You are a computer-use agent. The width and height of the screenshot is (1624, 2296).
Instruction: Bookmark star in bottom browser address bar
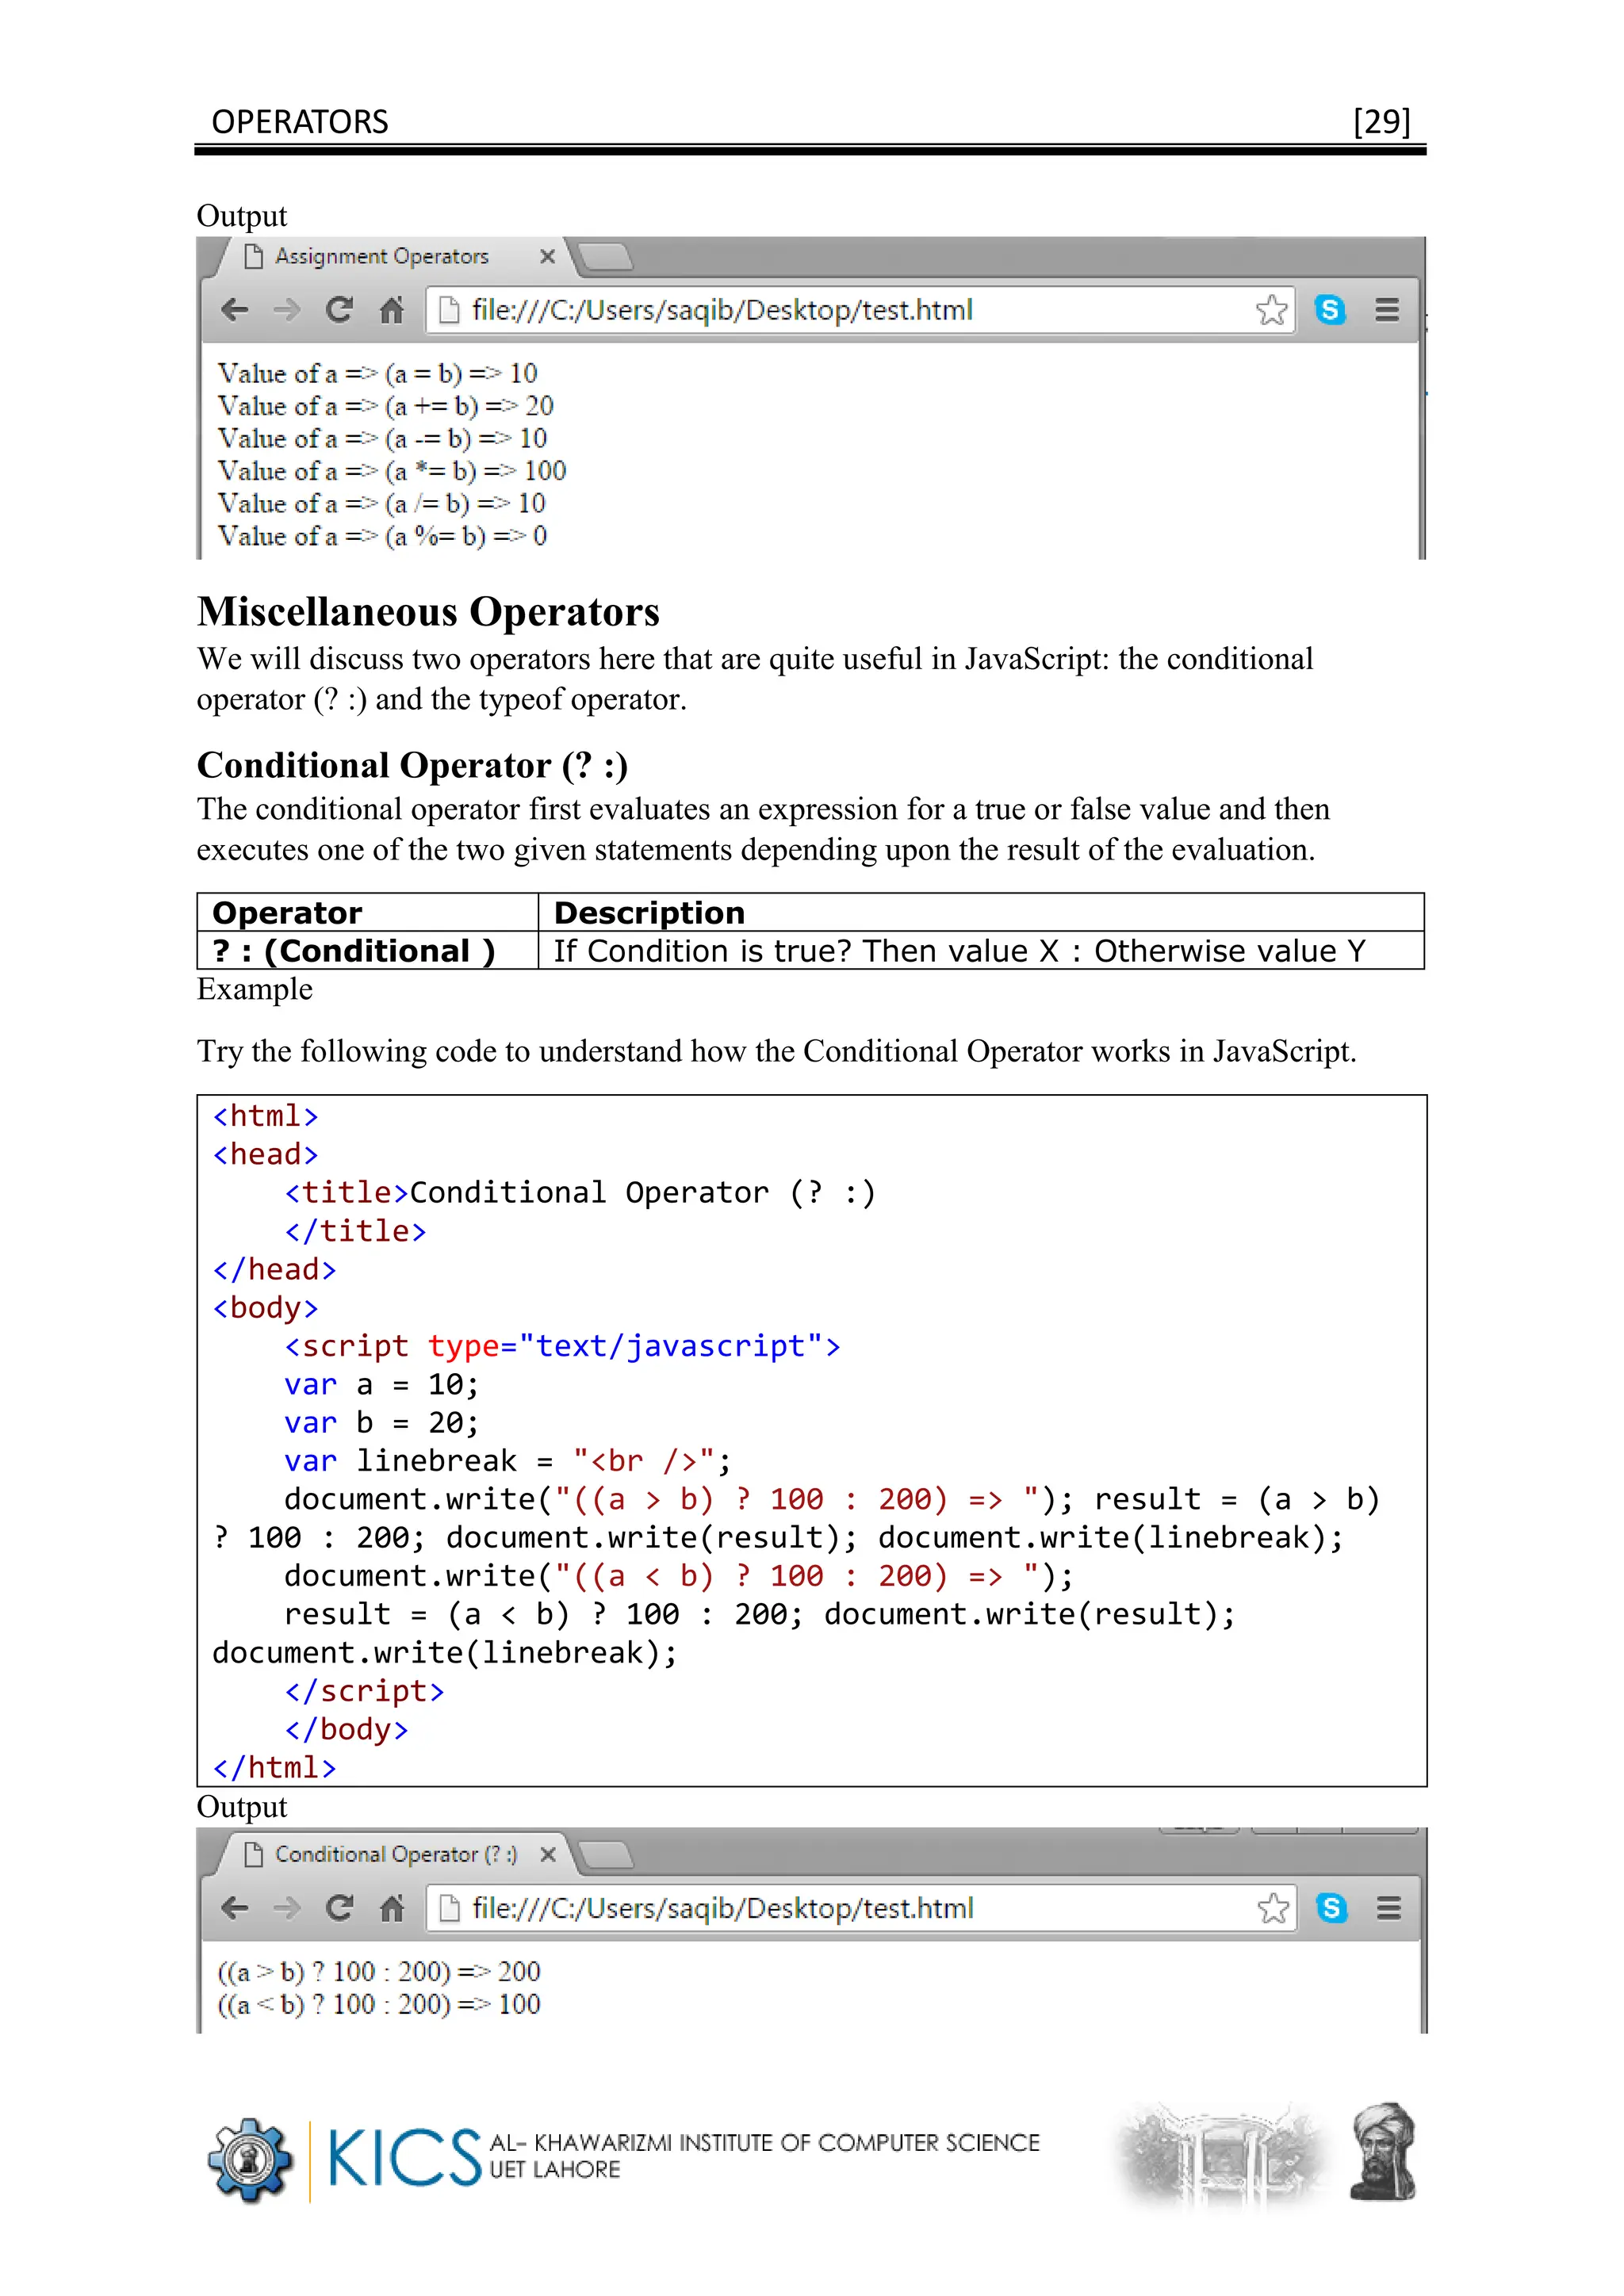tap(1273, 1908)
